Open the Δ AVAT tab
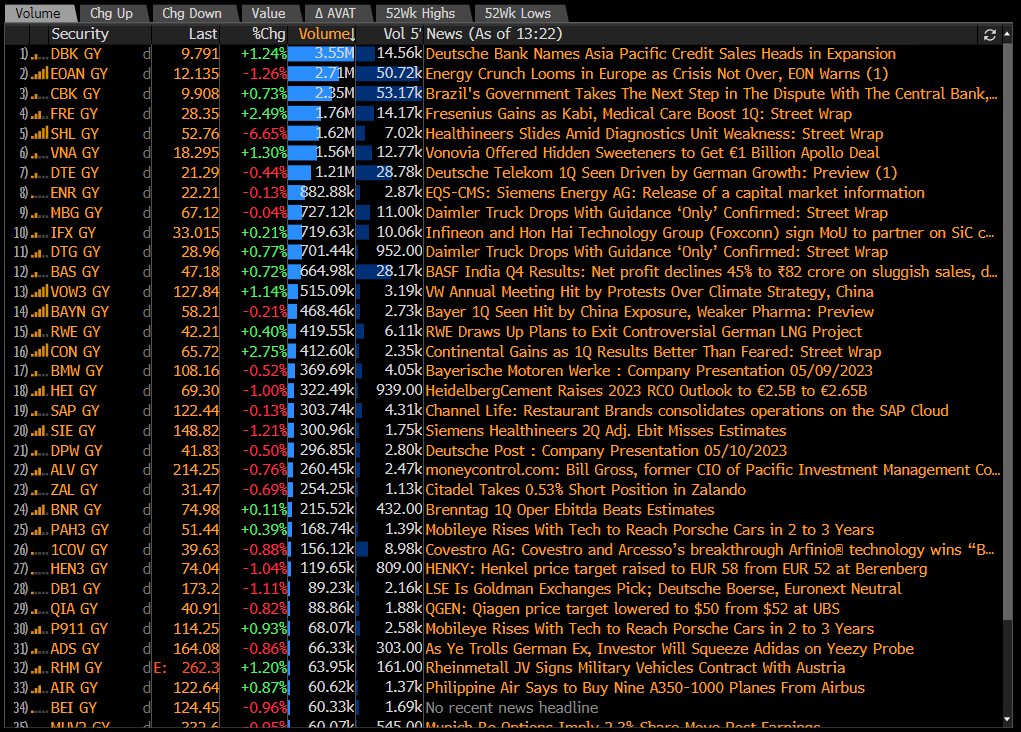Viewport: 1021px width, 732px height. click(335, 13)
